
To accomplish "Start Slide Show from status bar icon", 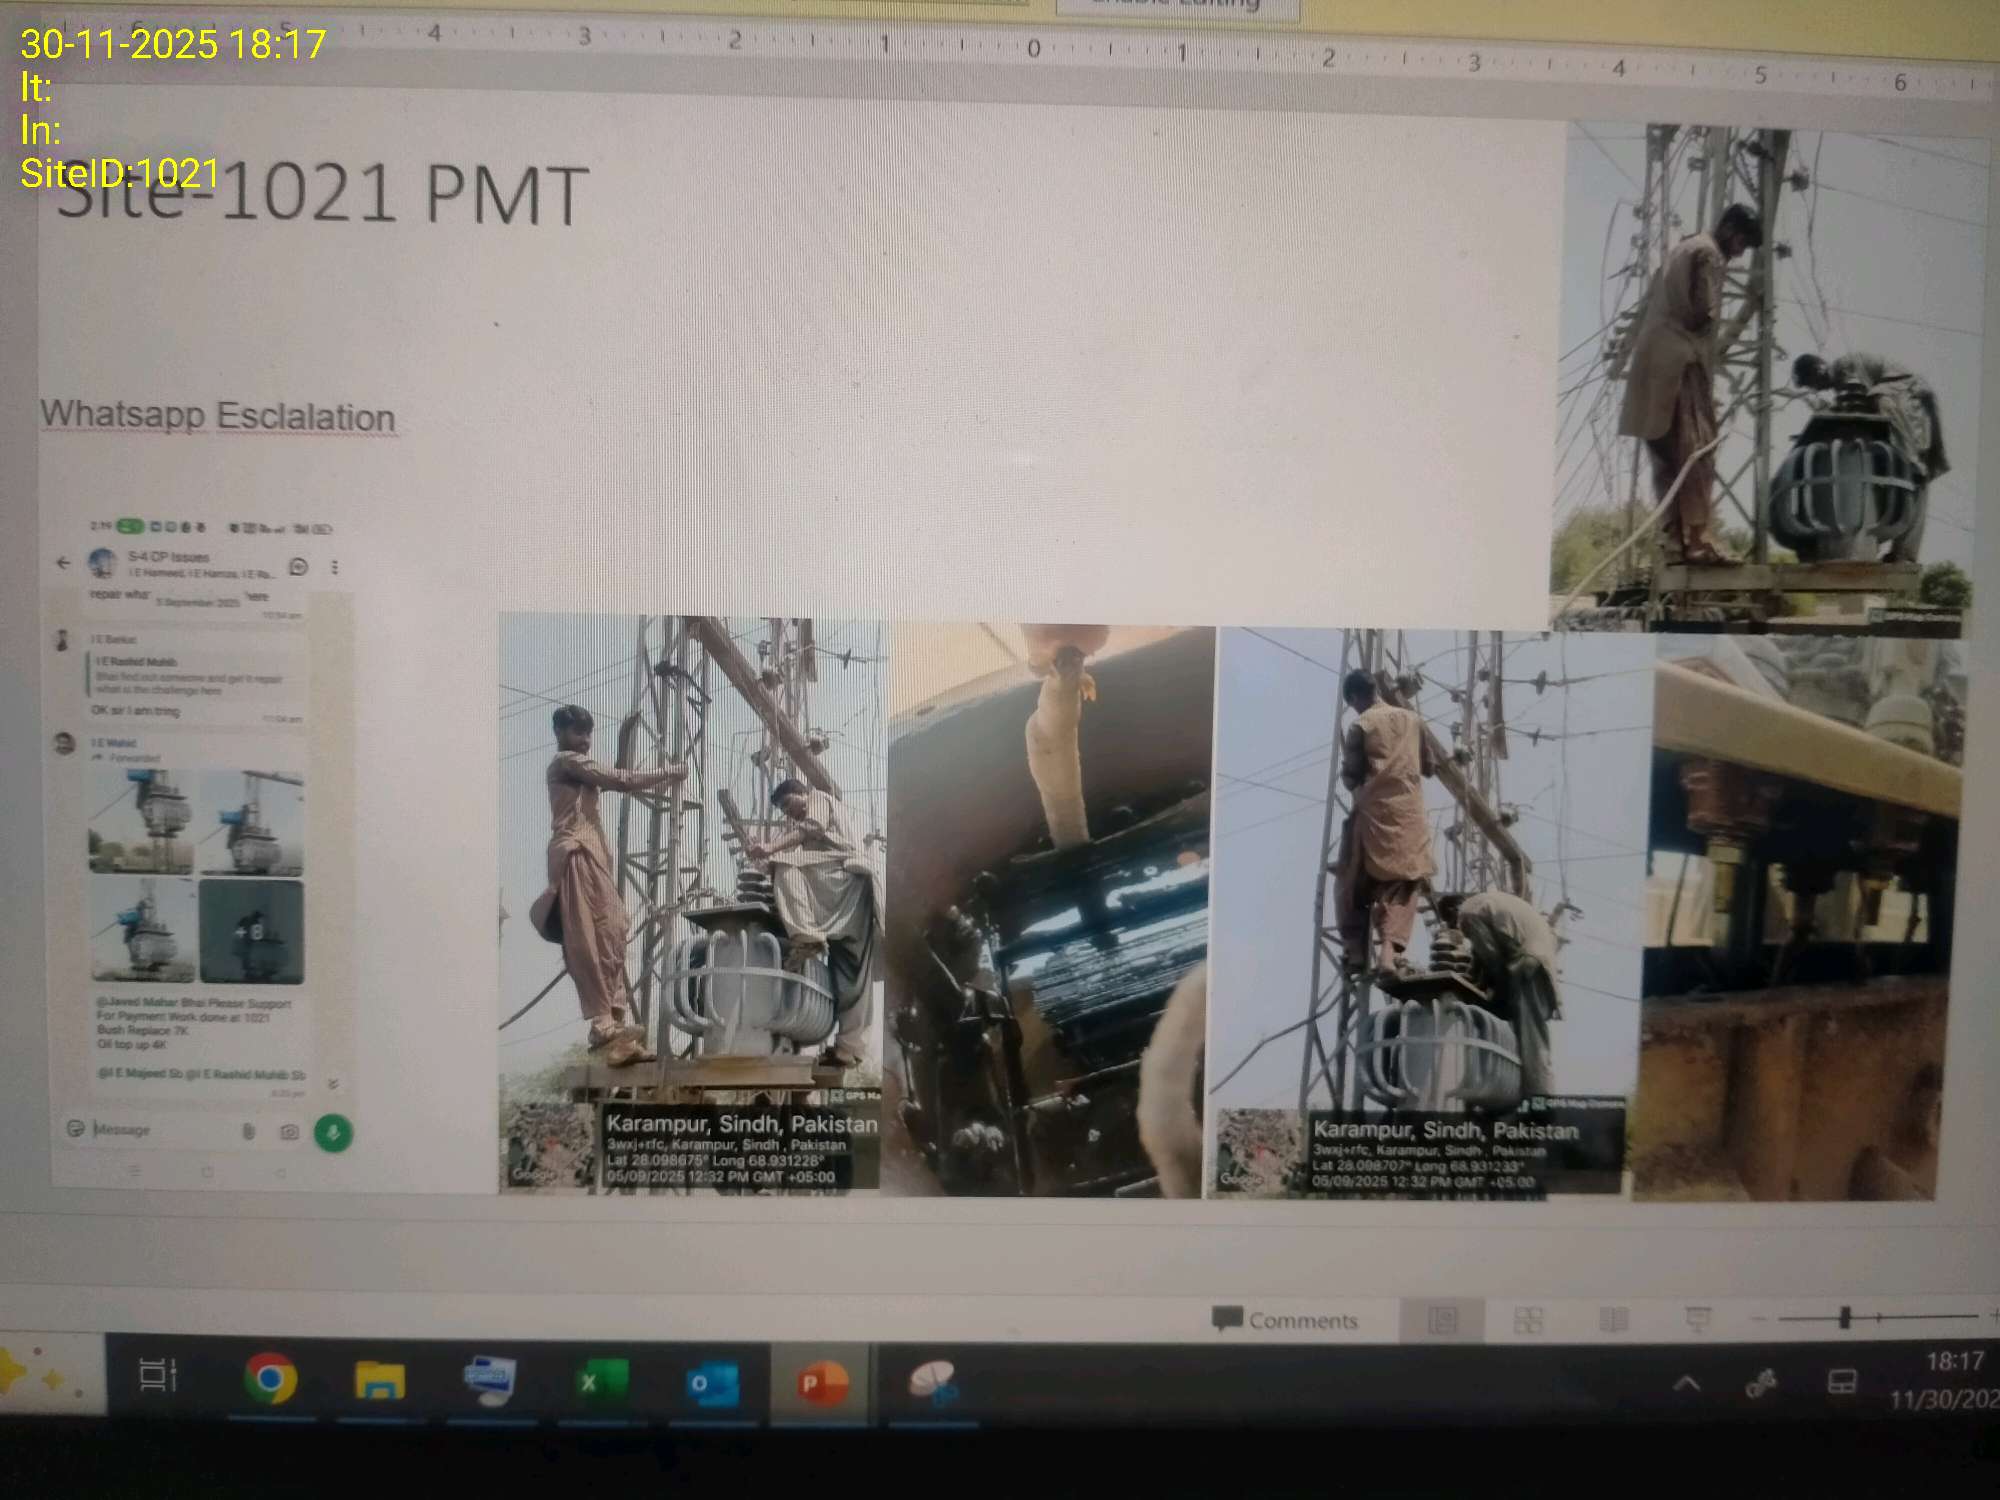I will click(1697, 1320).
